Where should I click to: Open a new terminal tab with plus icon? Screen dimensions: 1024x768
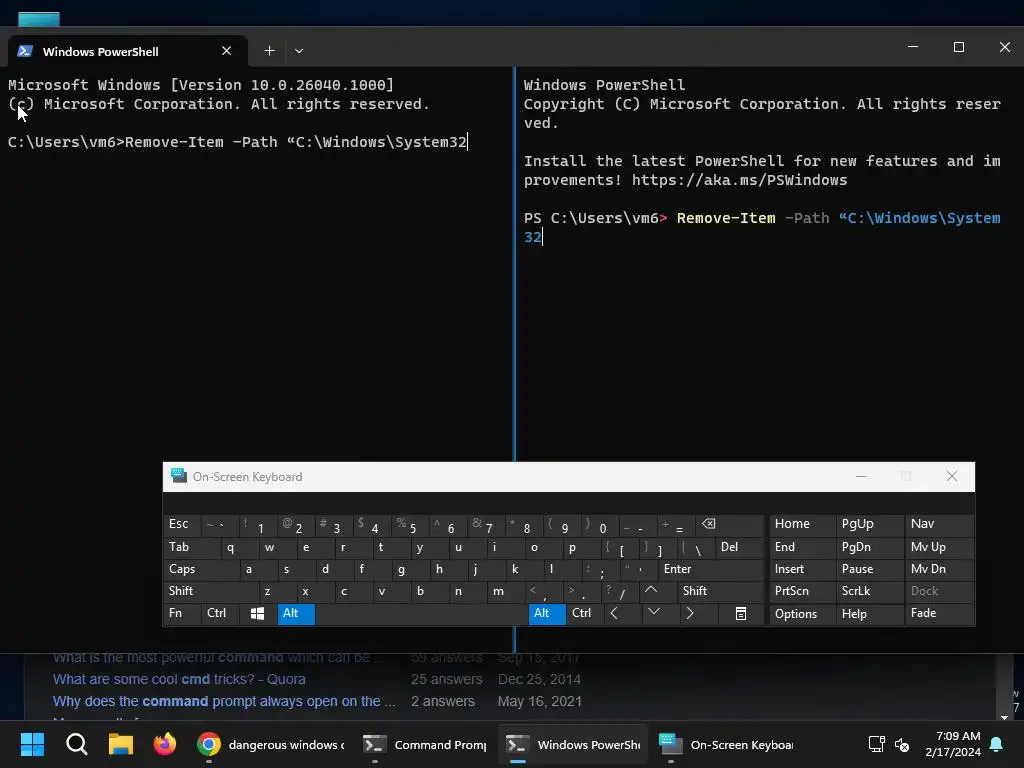(x=269, y=51)
